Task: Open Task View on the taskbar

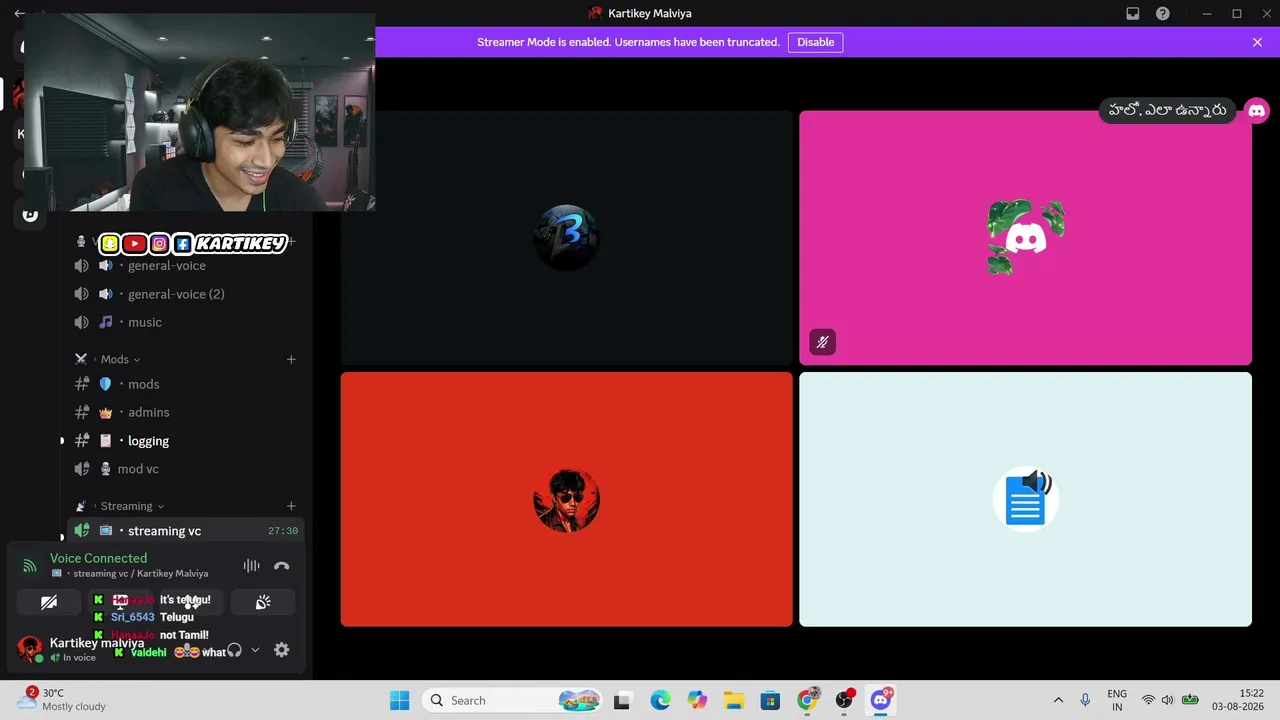Action: click(622, 700)
